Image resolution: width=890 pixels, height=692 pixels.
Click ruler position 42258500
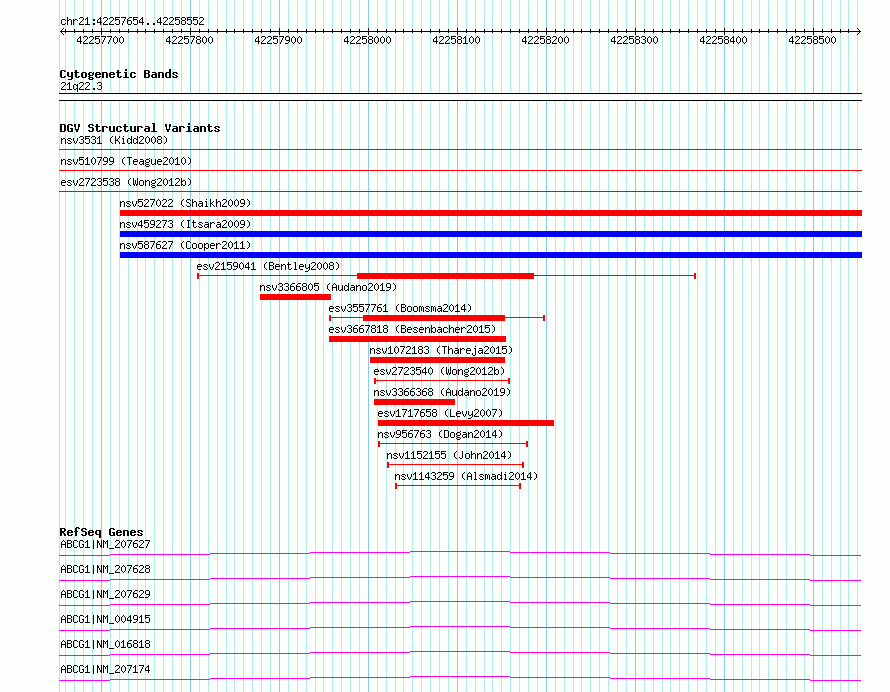click(x=812, y=40)
